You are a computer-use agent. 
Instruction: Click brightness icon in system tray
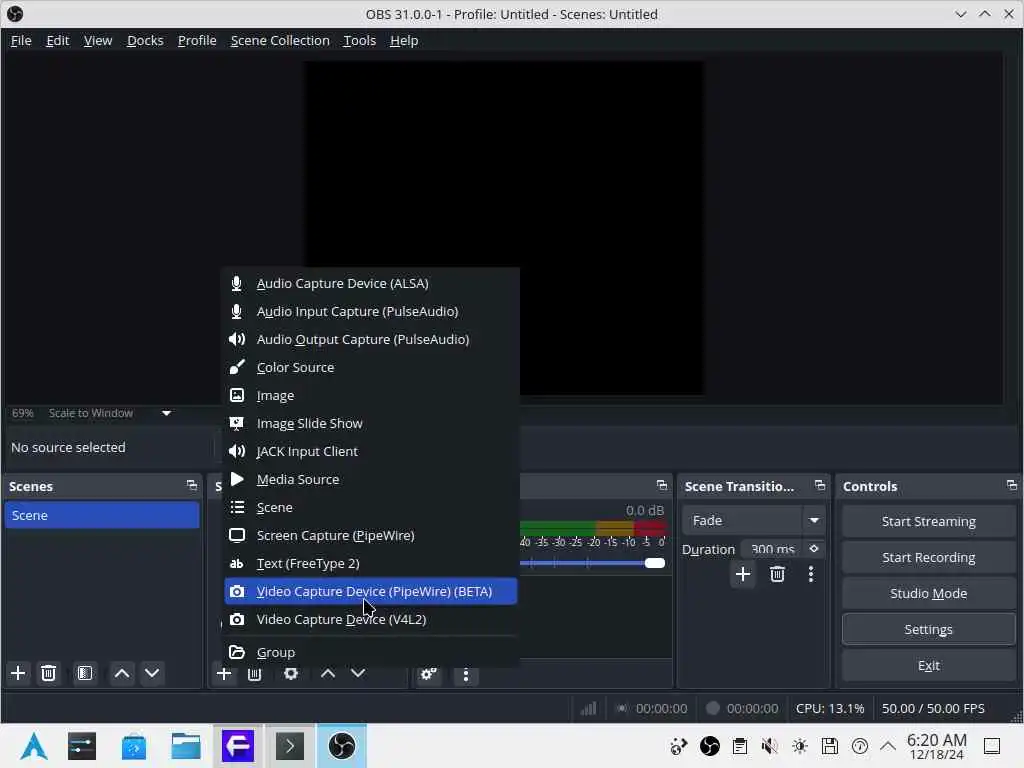tap(800, 746)
